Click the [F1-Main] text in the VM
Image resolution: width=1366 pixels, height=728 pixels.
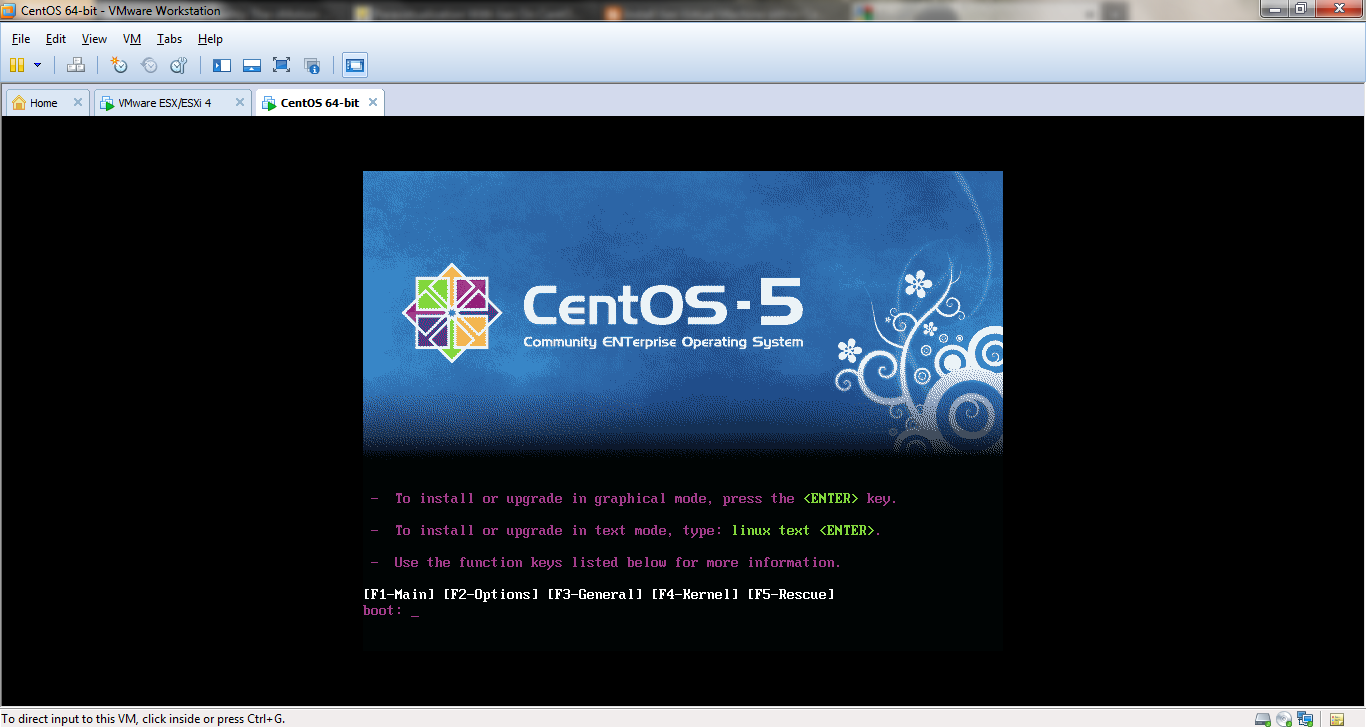point(399,595)
